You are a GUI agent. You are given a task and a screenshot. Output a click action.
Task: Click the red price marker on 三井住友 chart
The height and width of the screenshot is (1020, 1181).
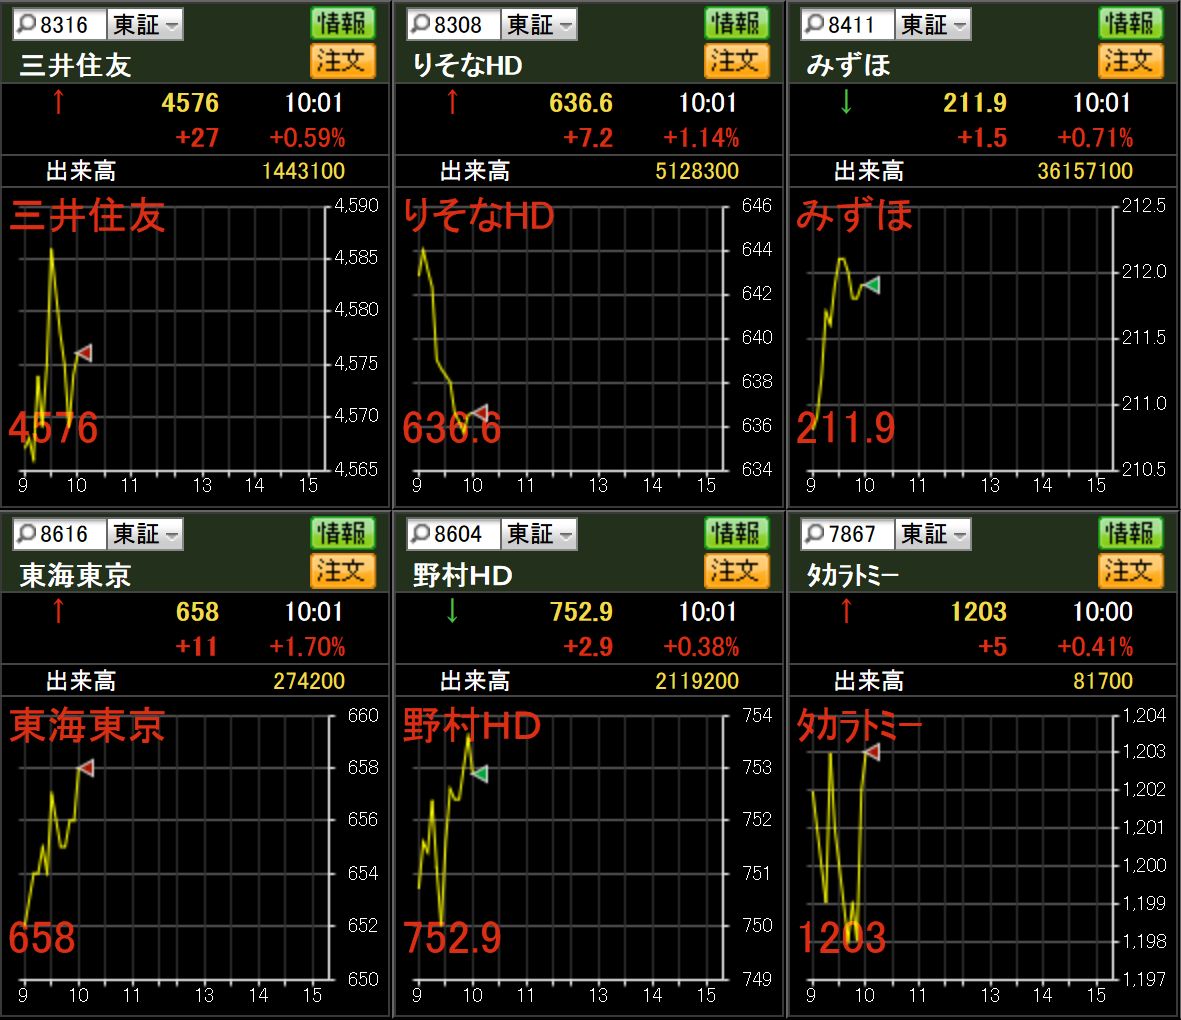point(84,353)
